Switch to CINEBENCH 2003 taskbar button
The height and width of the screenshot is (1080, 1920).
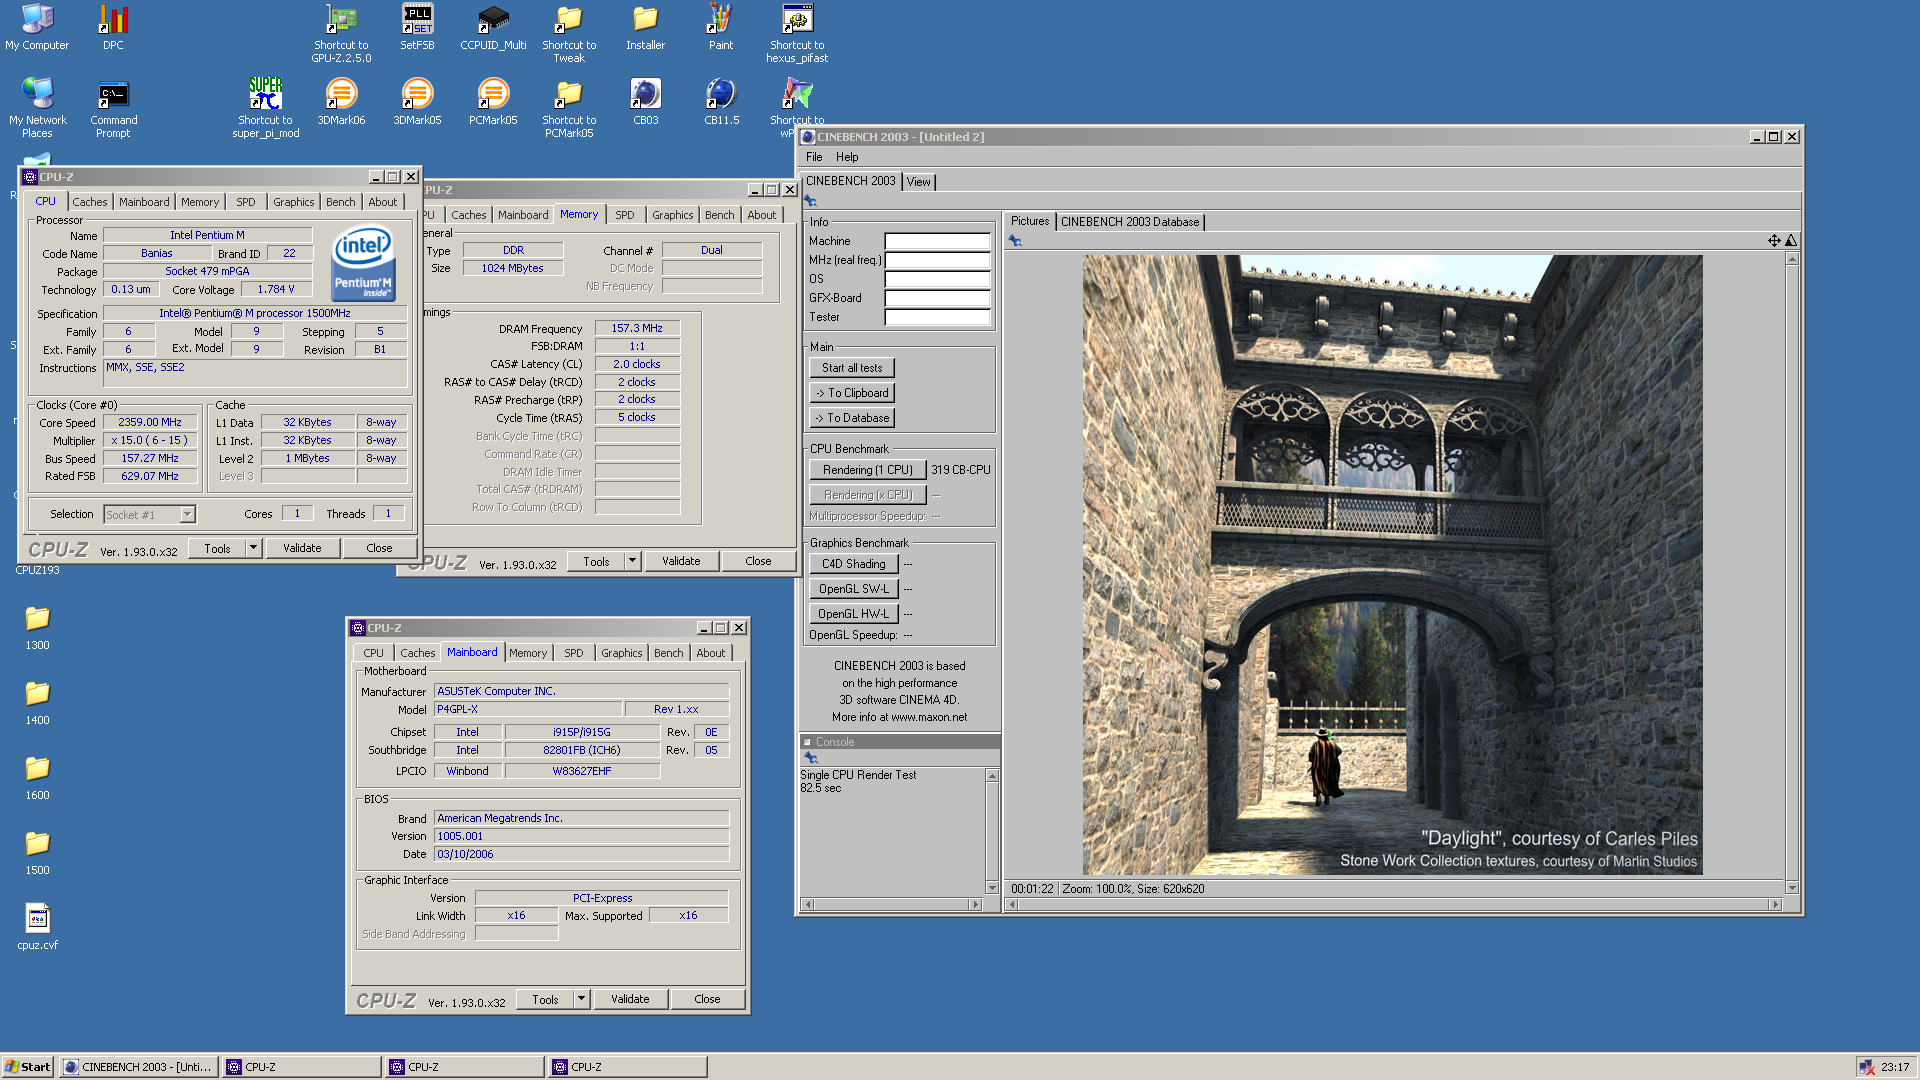pos(139,1067)
